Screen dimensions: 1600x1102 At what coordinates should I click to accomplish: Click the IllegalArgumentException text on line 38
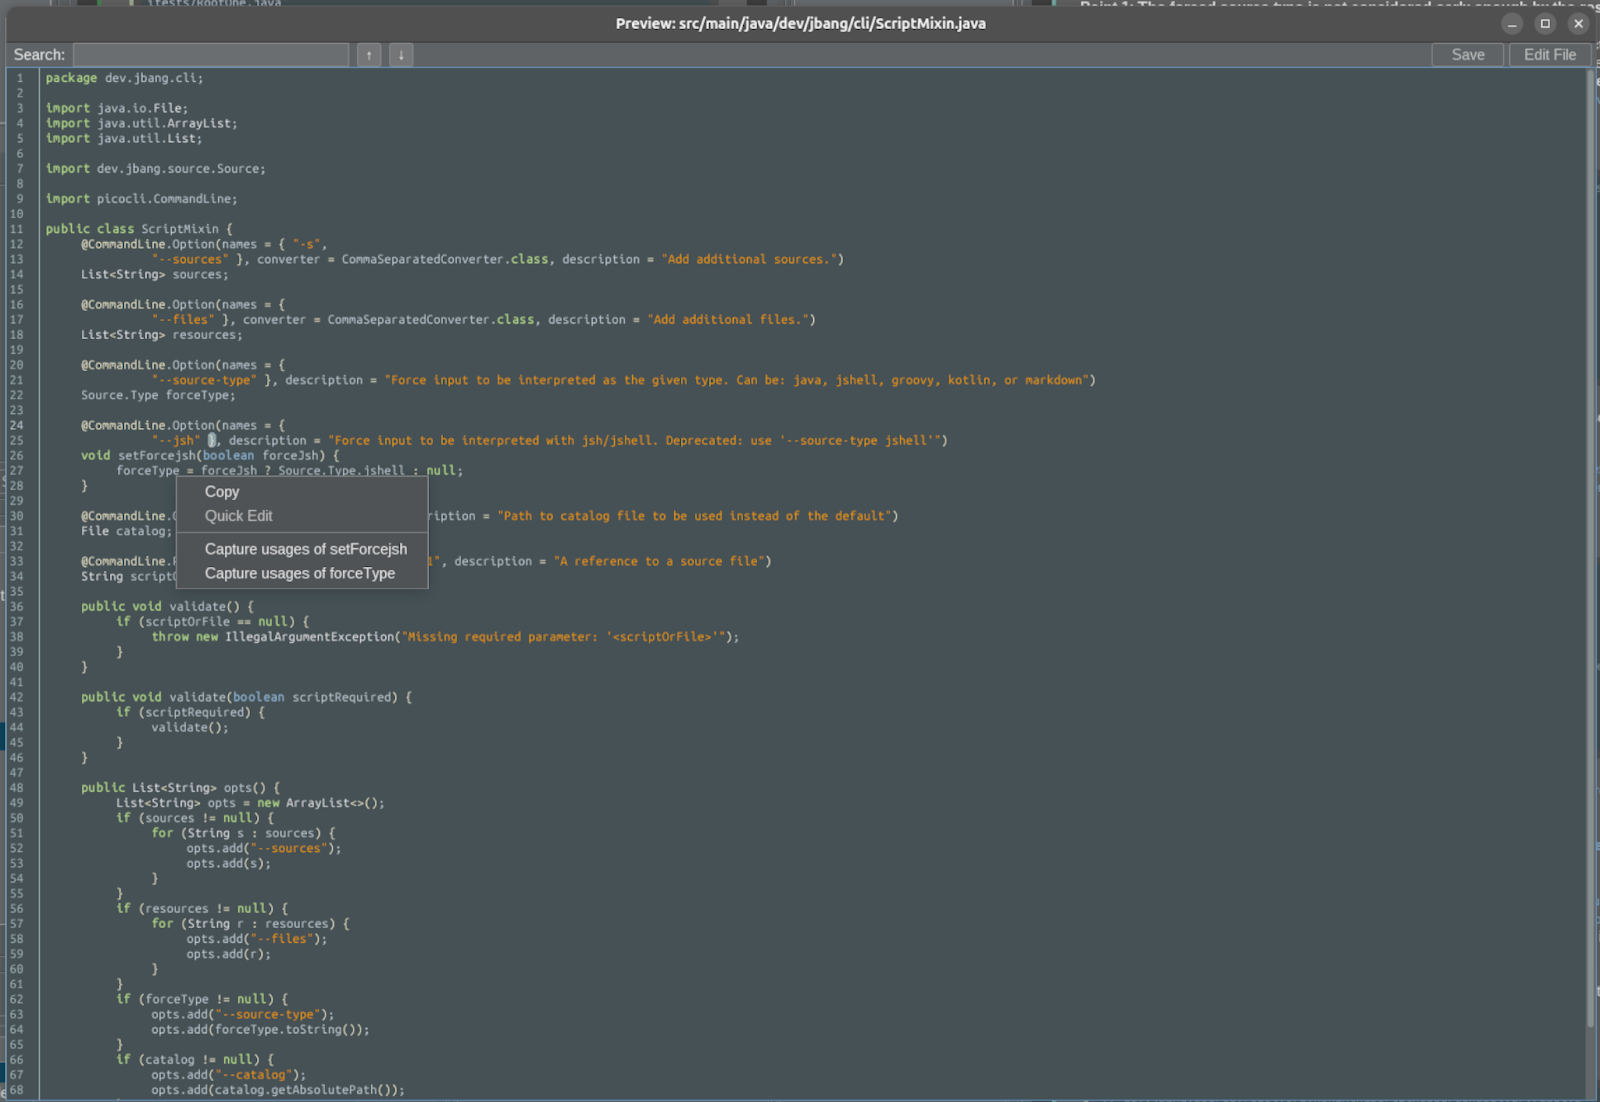tap(310, 637)
